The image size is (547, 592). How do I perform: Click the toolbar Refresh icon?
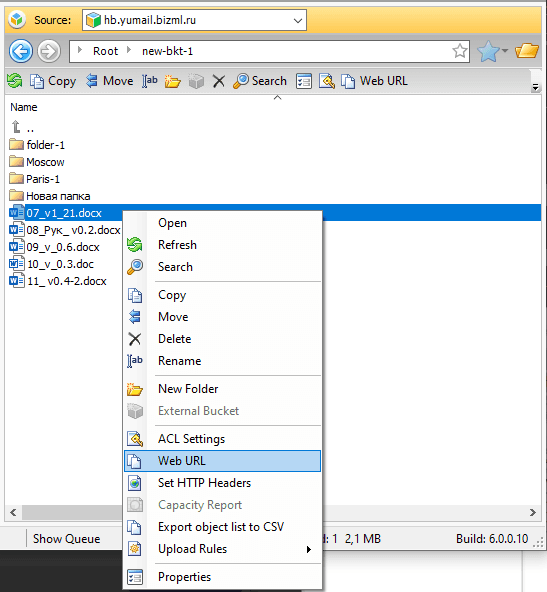point(15,81)
